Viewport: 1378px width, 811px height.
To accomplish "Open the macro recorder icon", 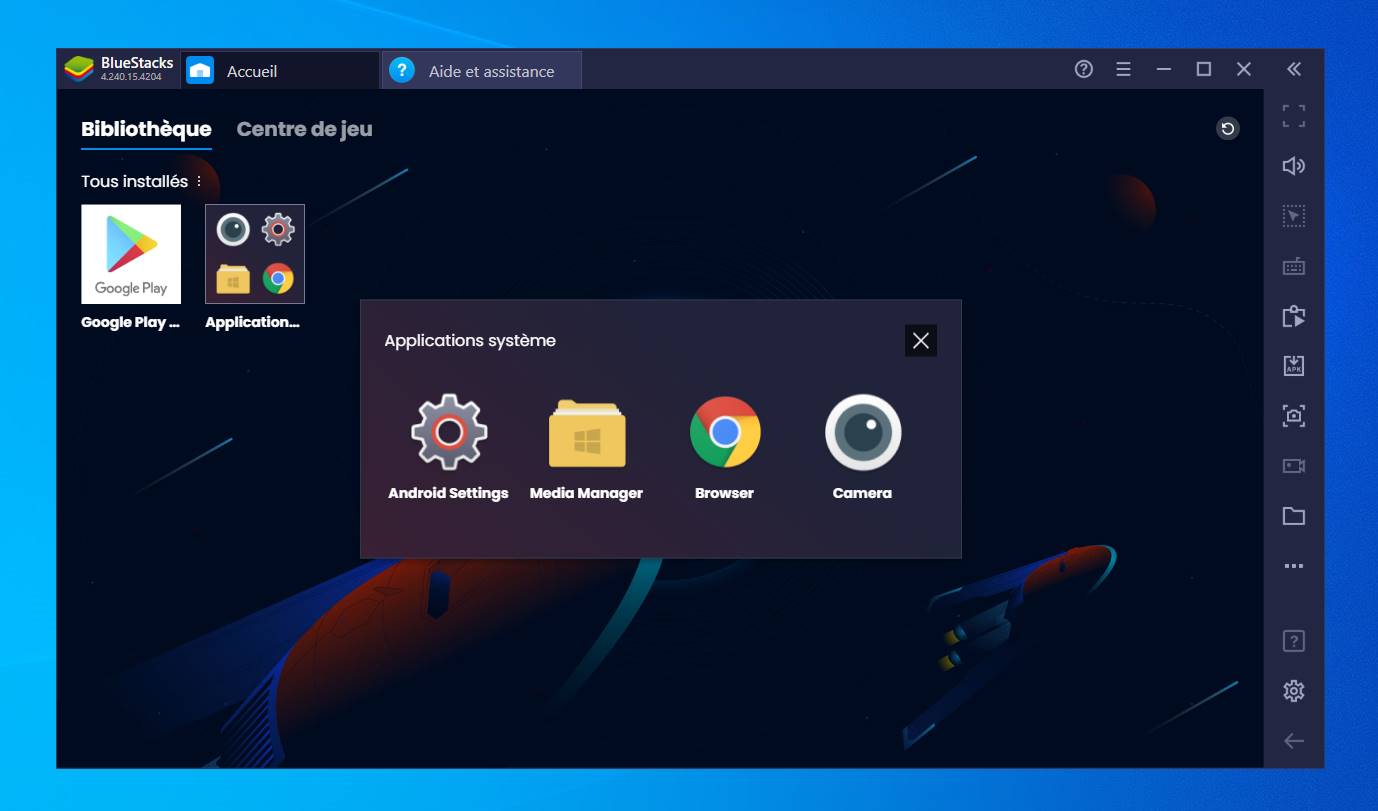I will pos(1294,316).
